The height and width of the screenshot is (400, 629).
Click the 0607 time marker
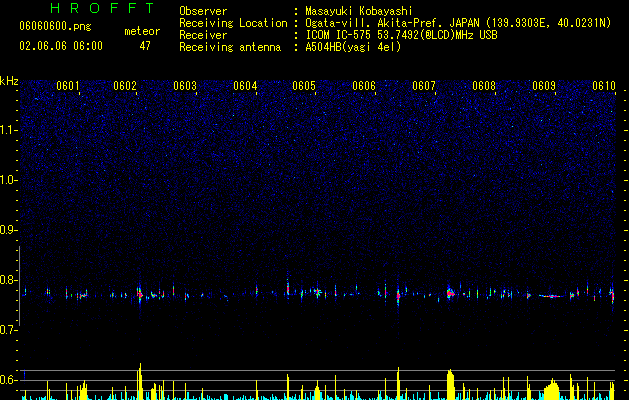pyautogui.click(x=424, y=86)
